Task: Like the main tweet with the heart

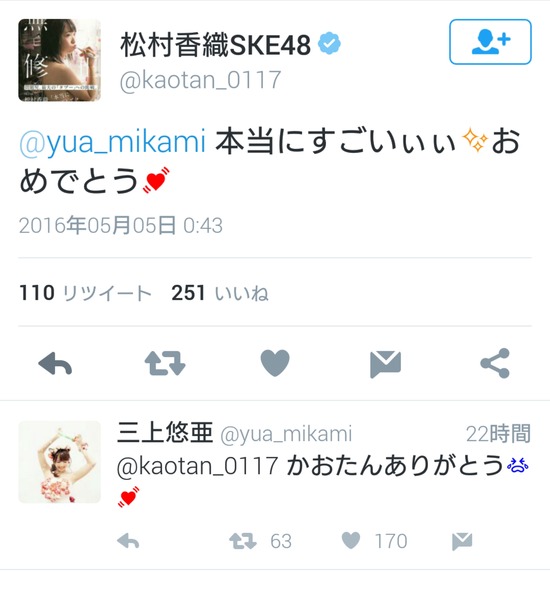Action: [275, 363]
